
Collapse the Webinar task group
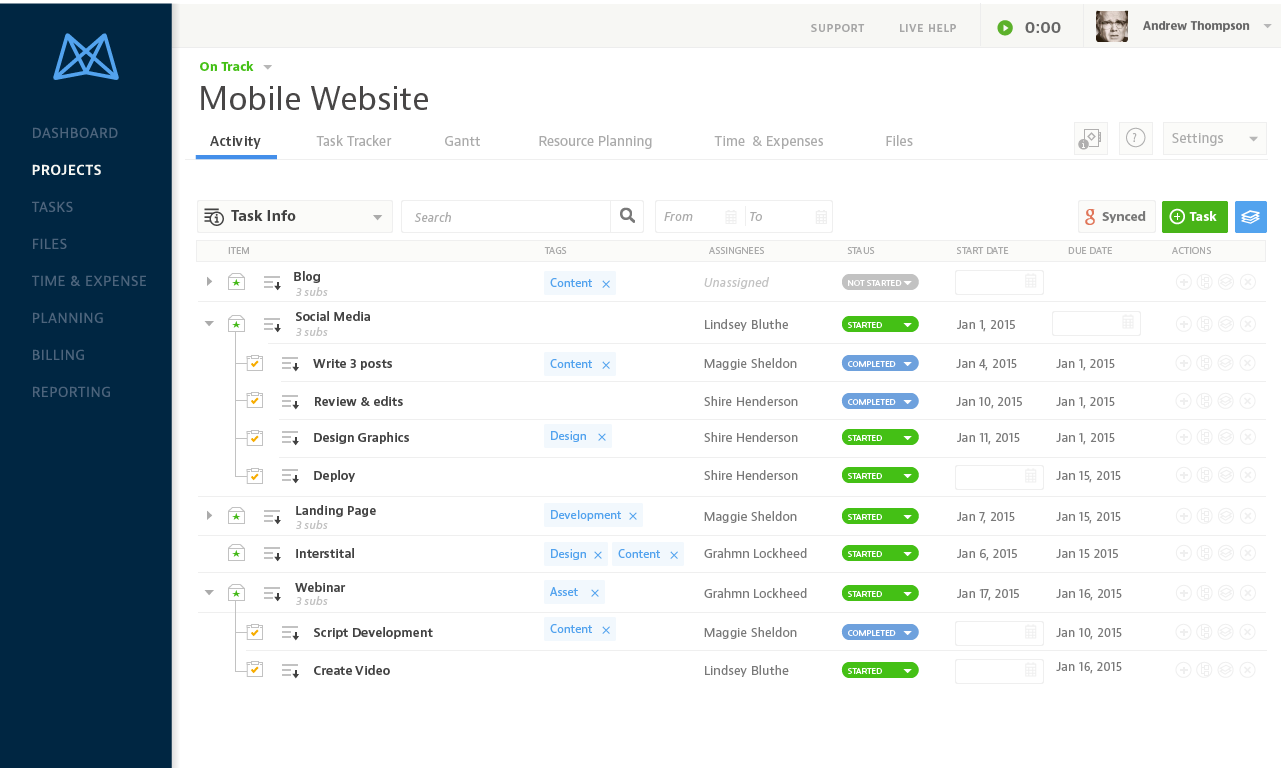[209, 592]
